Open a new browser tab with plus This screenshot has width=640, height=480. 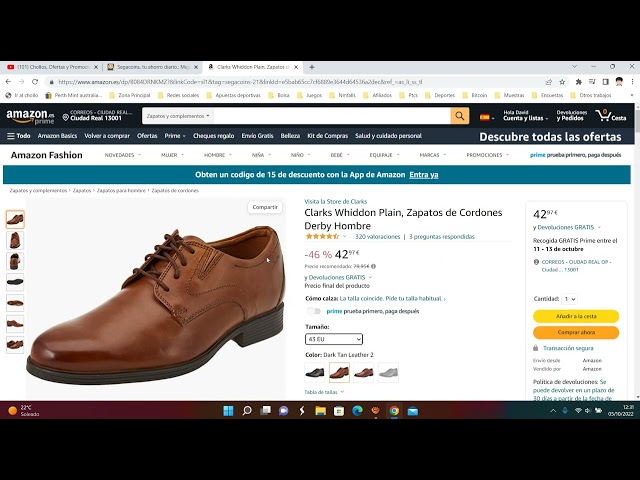(x=312, y=67)
